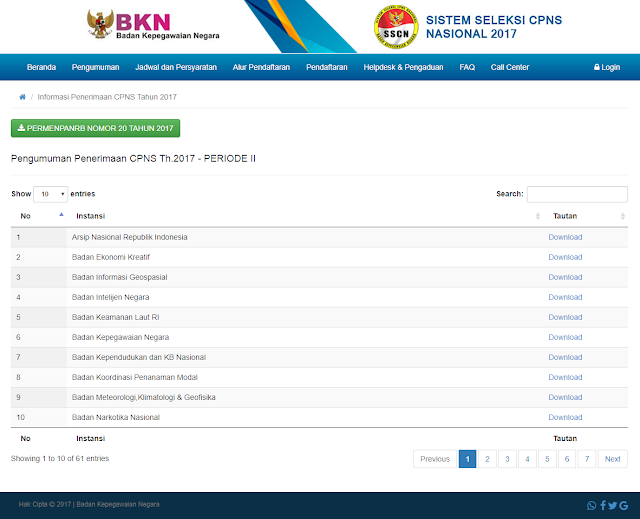640x519 pixels.
Task: Sort by Tautan column arrows
Action: point(622,216)
